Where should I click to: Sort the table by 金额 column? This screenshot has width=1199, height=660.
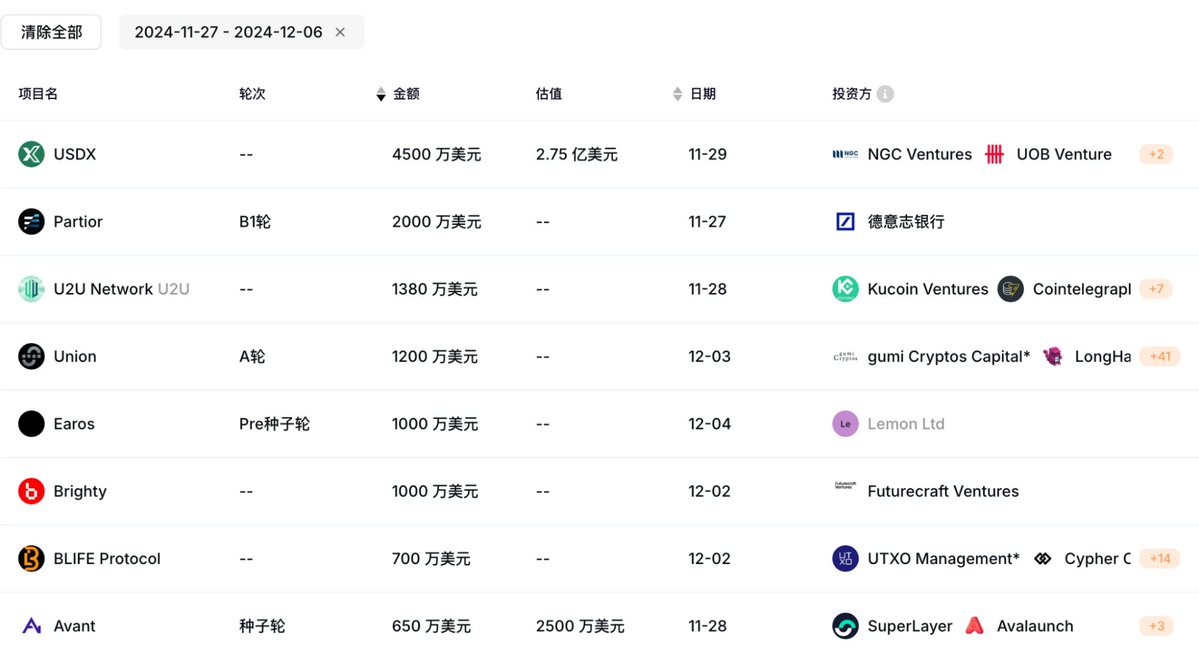coord(381,94)
